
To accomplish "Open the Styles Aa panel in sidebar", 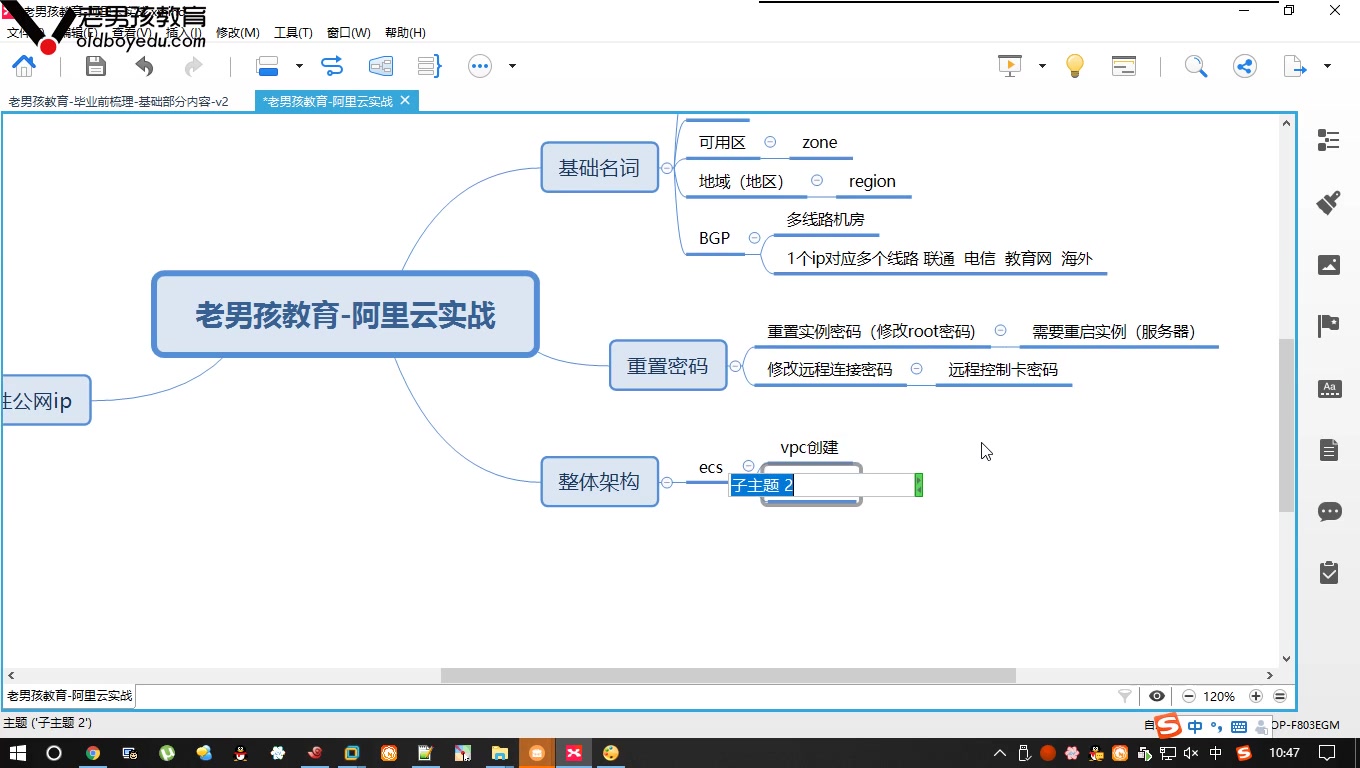I will click(1329, 388).
